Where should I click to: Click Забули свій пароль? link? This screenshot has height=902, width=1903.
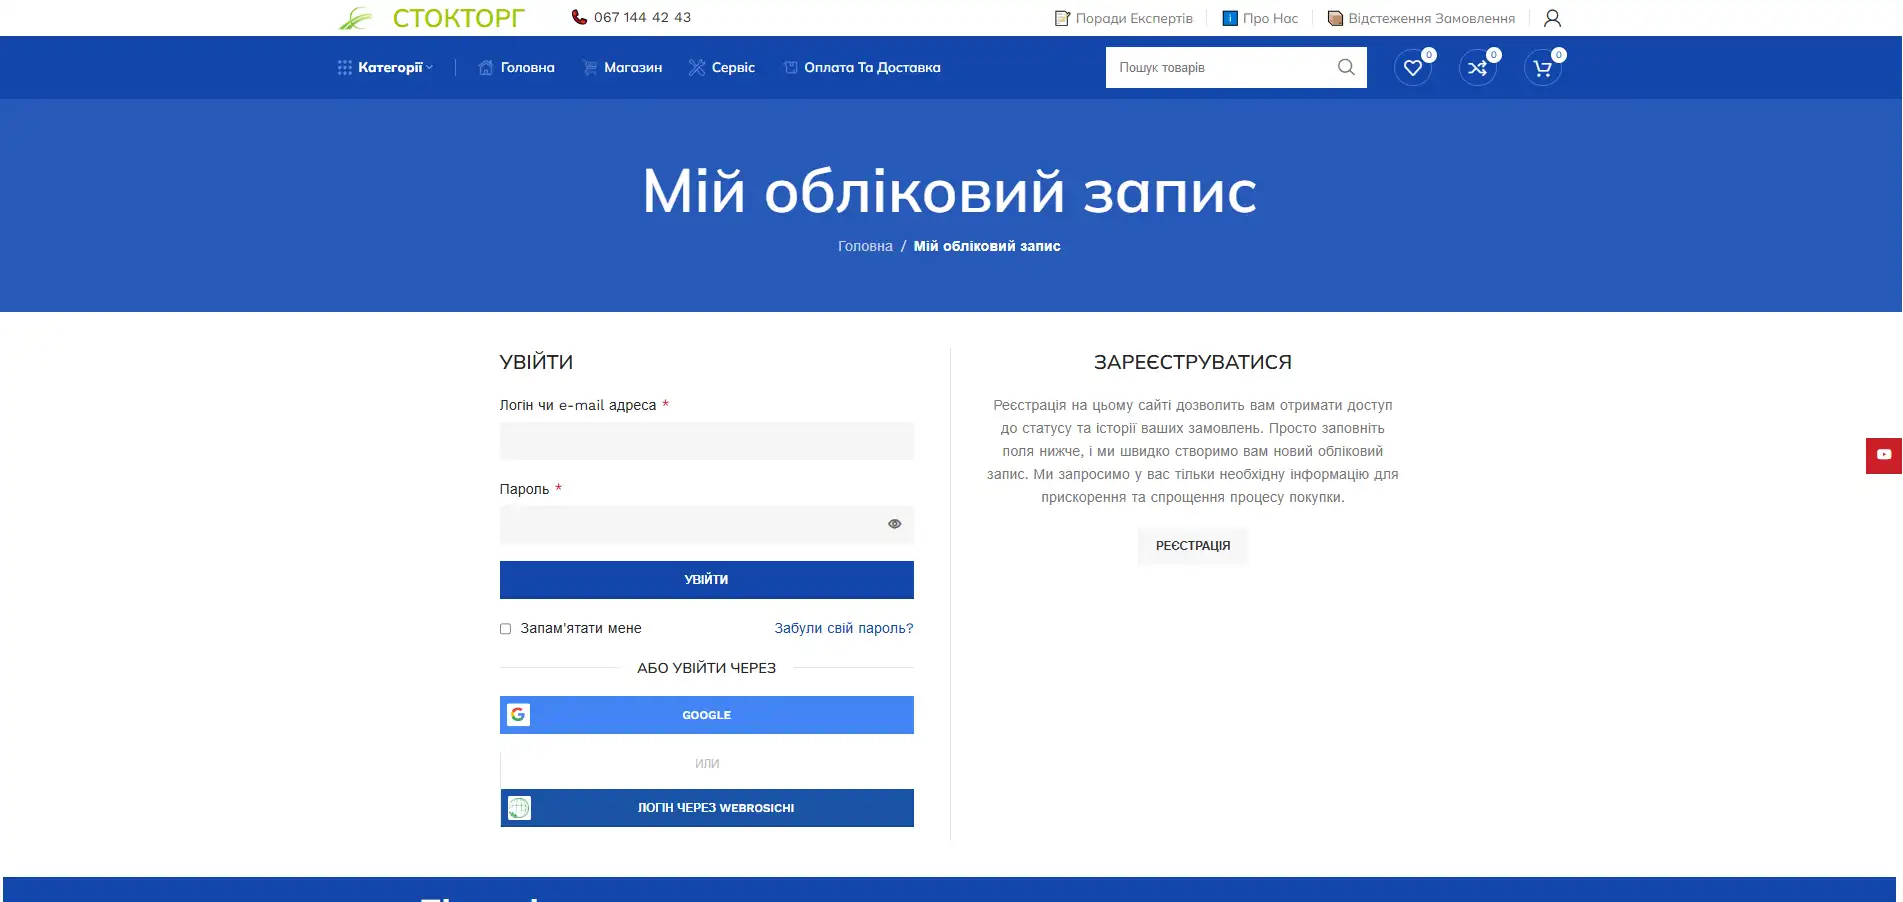tap(844, 629)
